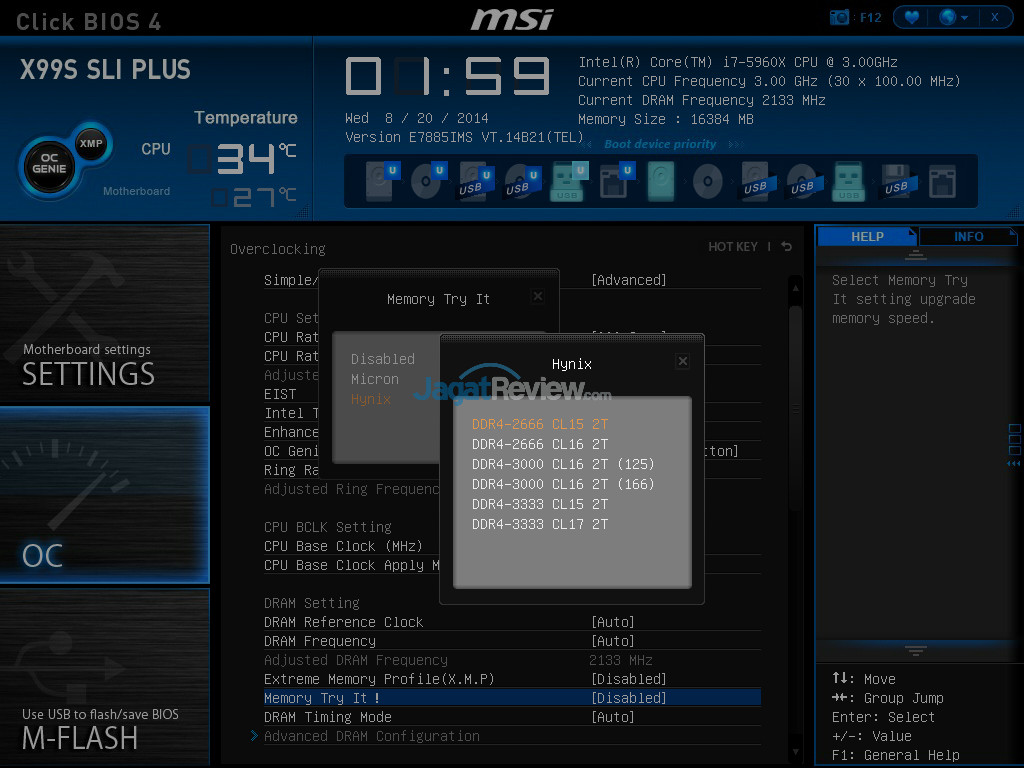Expand Advanced DRAM Configuration submenu
The image size is (1024, 768).
pos(371,736)
